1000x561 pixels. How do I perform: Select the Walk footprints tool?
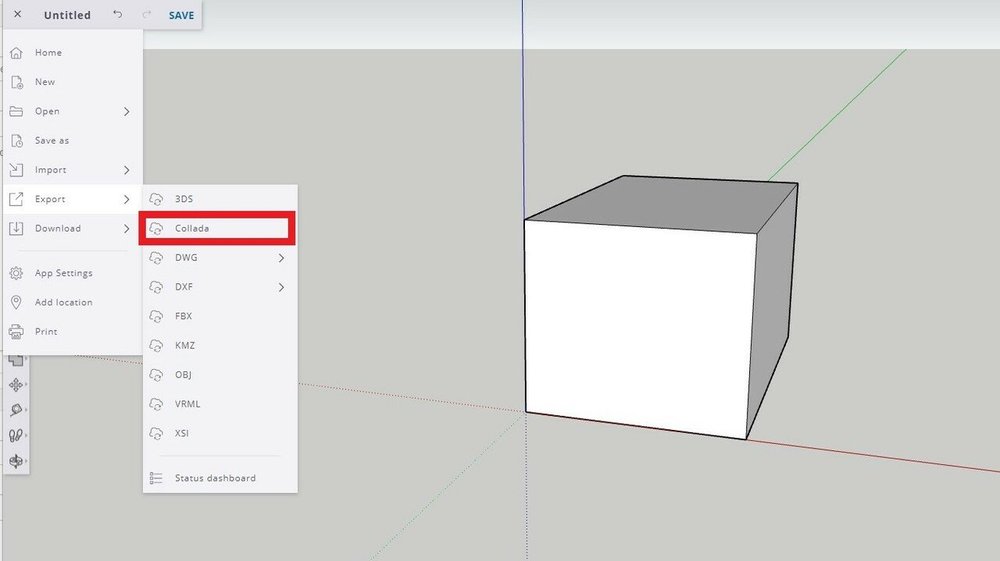(16, 435)
